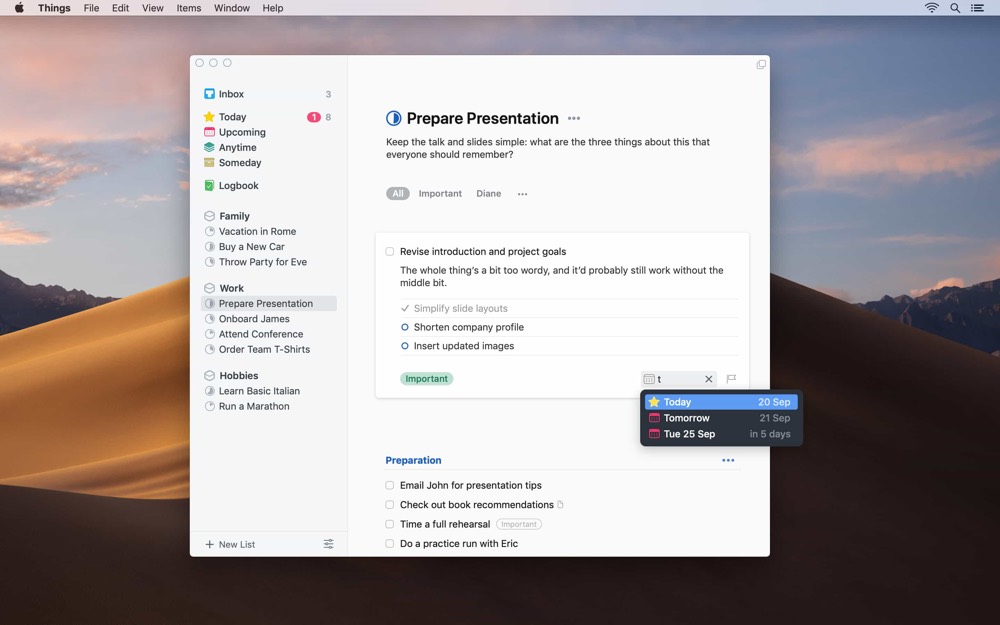Check off Time a full rehearsal

coord(390,524)
